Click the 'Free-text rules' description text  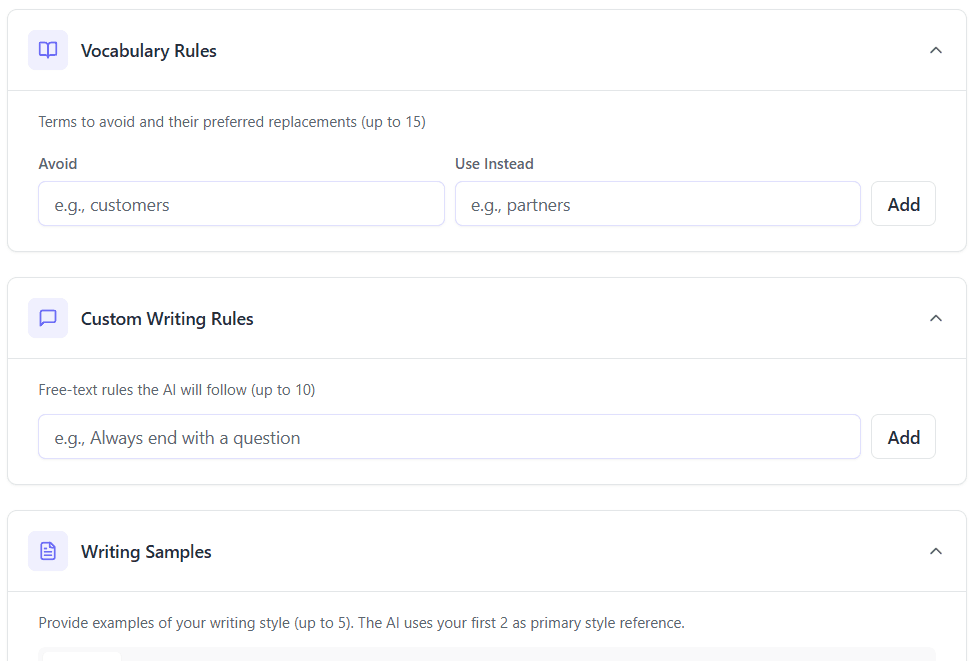click(x=177, y=390)
